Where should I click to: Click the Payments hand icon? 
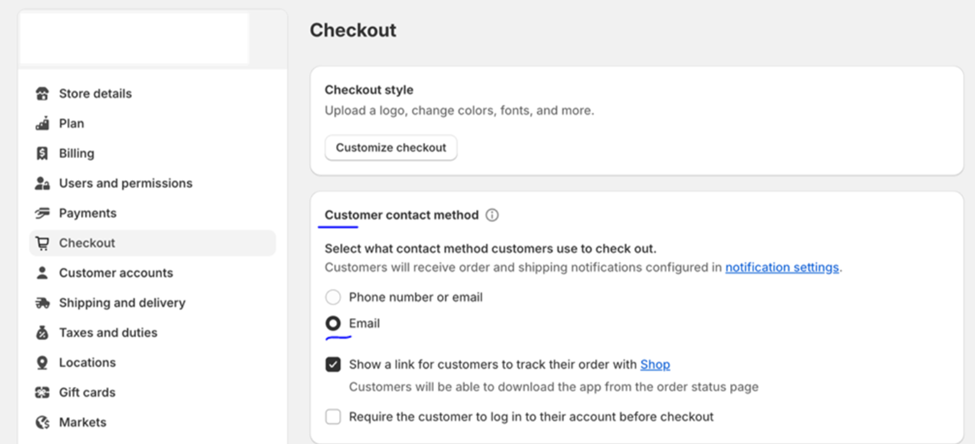42,213
